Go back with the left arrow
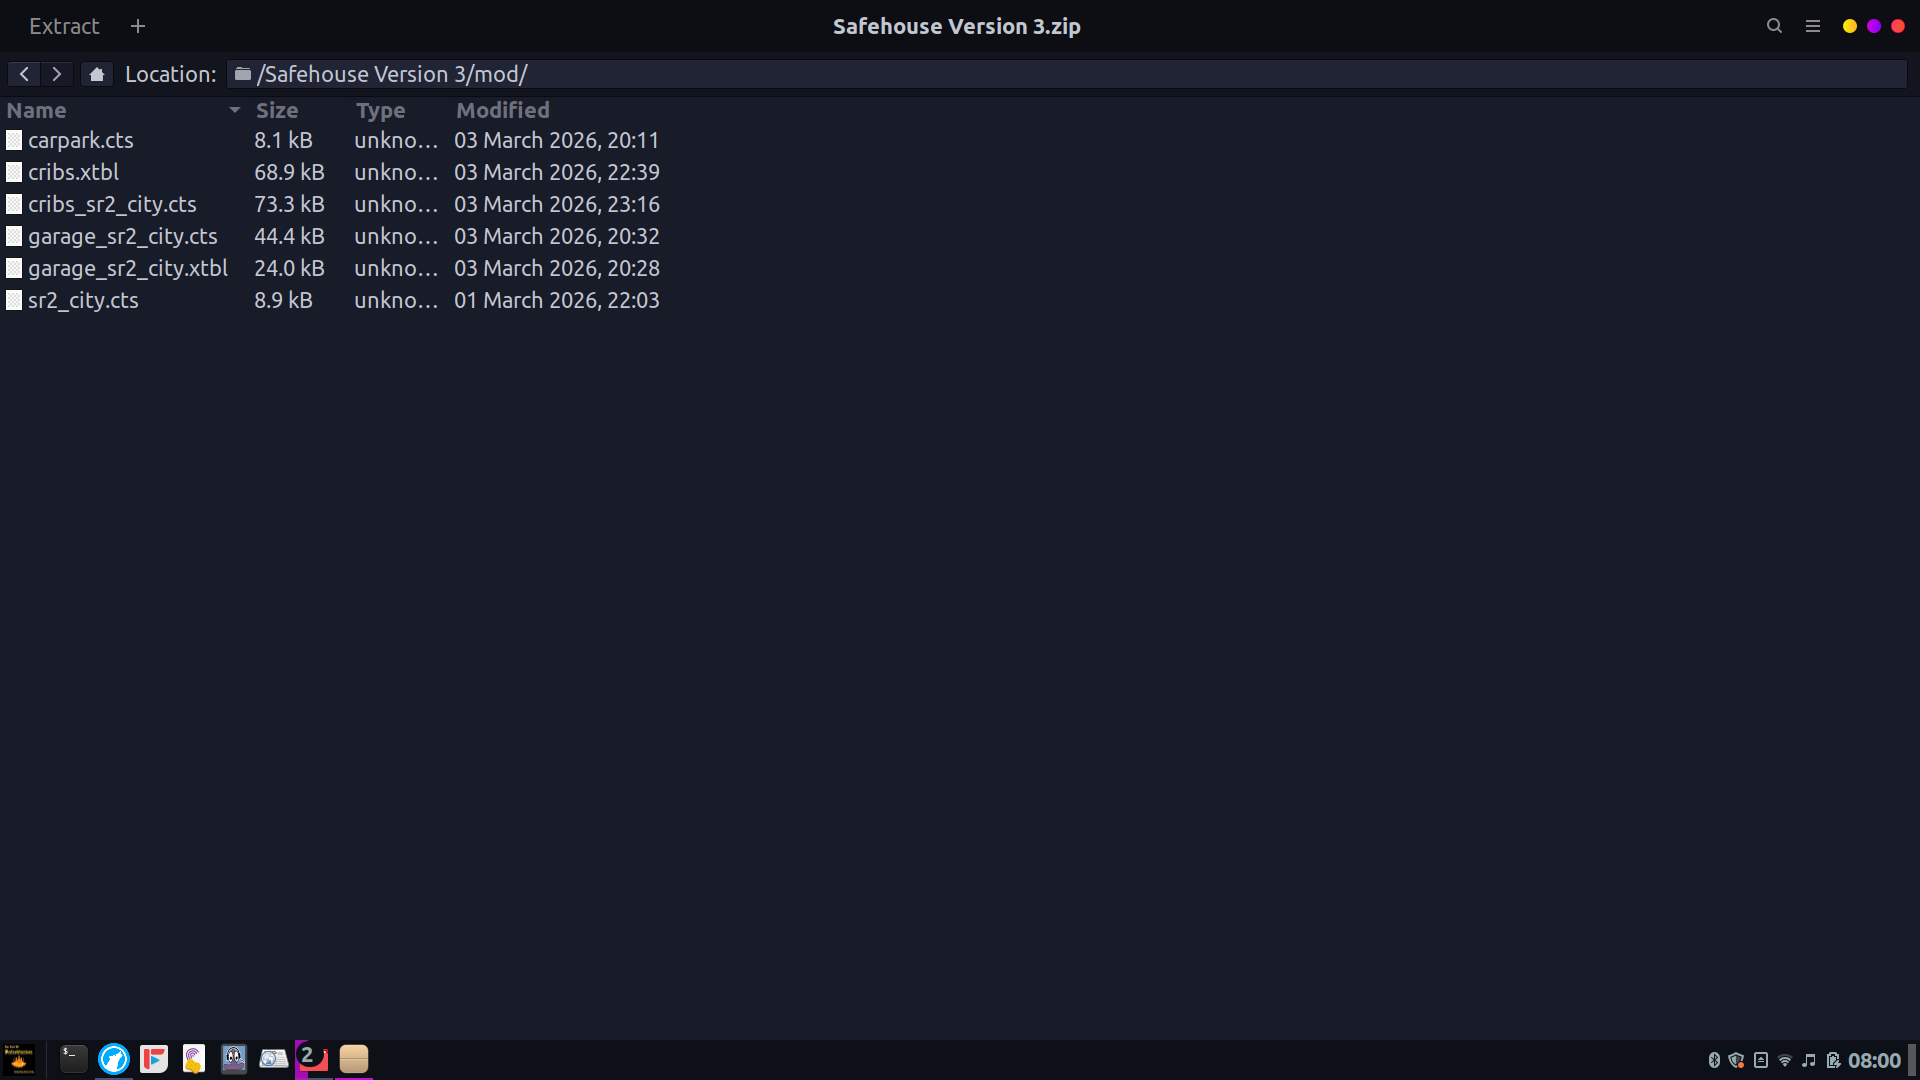Screen dimensions: 1920x1080 click(x=24, y=74)
